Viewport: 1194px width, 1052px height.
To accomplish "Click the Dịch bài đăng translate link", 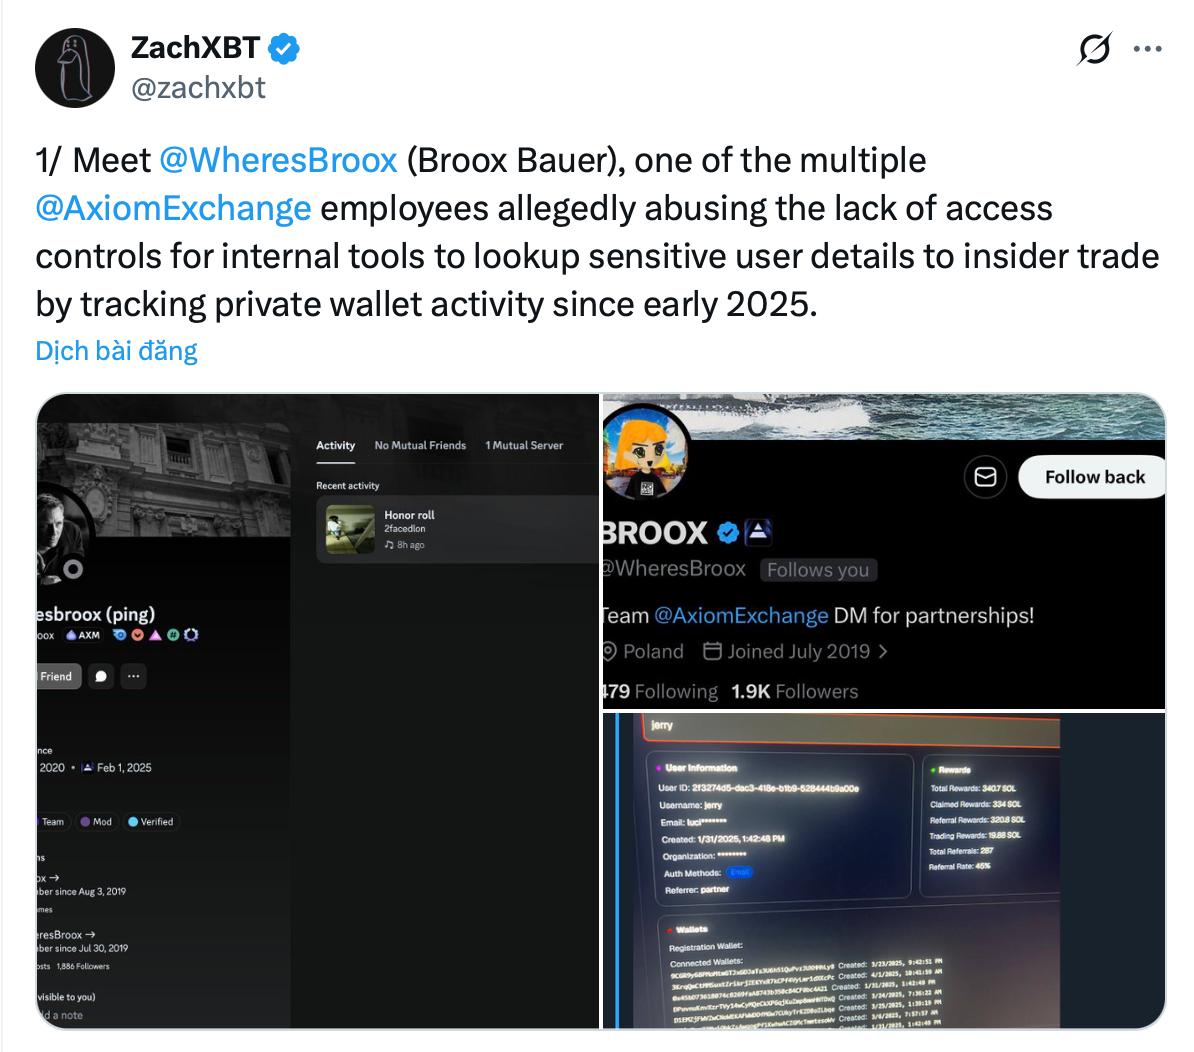I will click(x=116, y=351).
